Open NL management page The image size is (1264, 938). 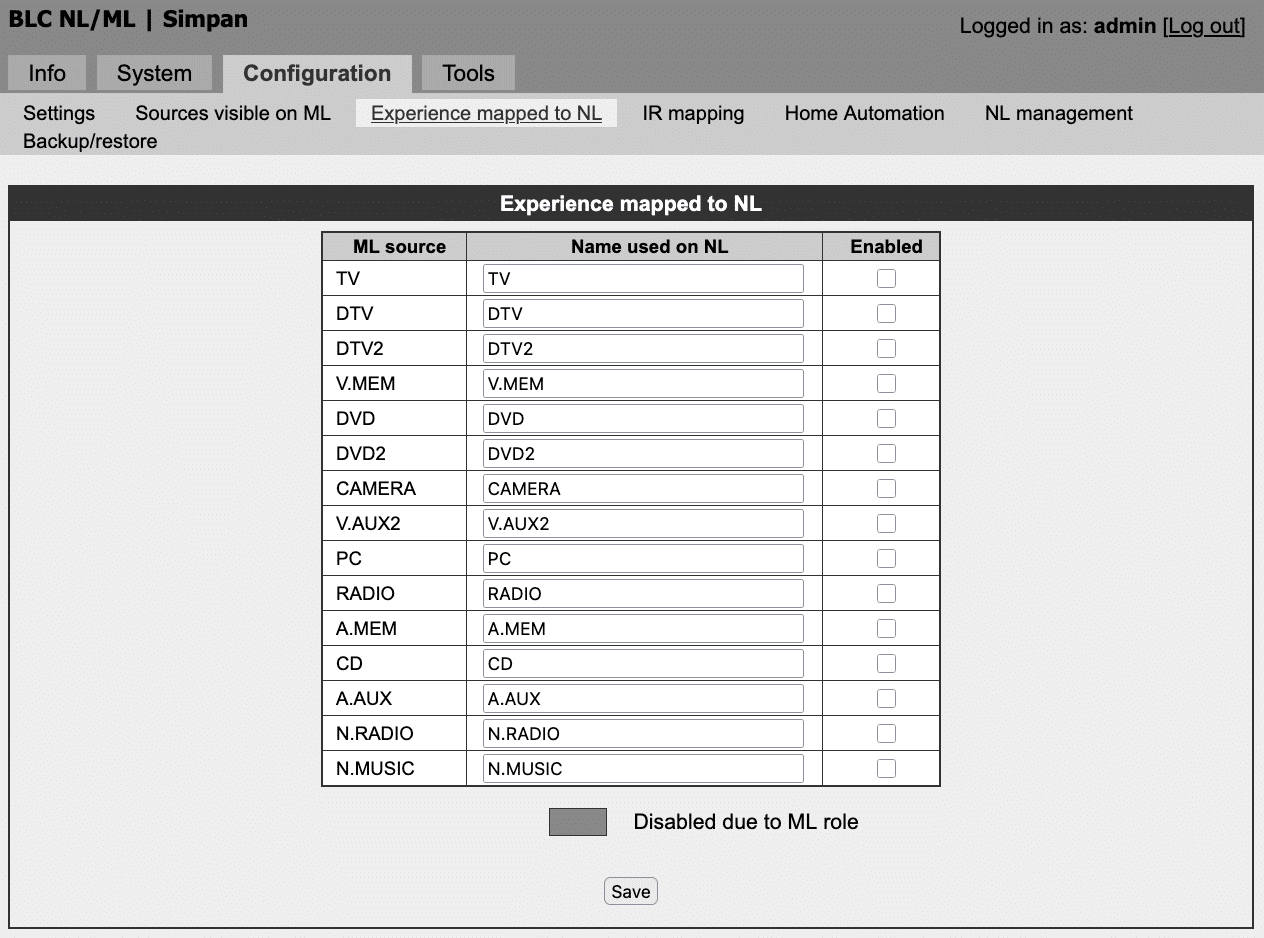pos(1058,113)
